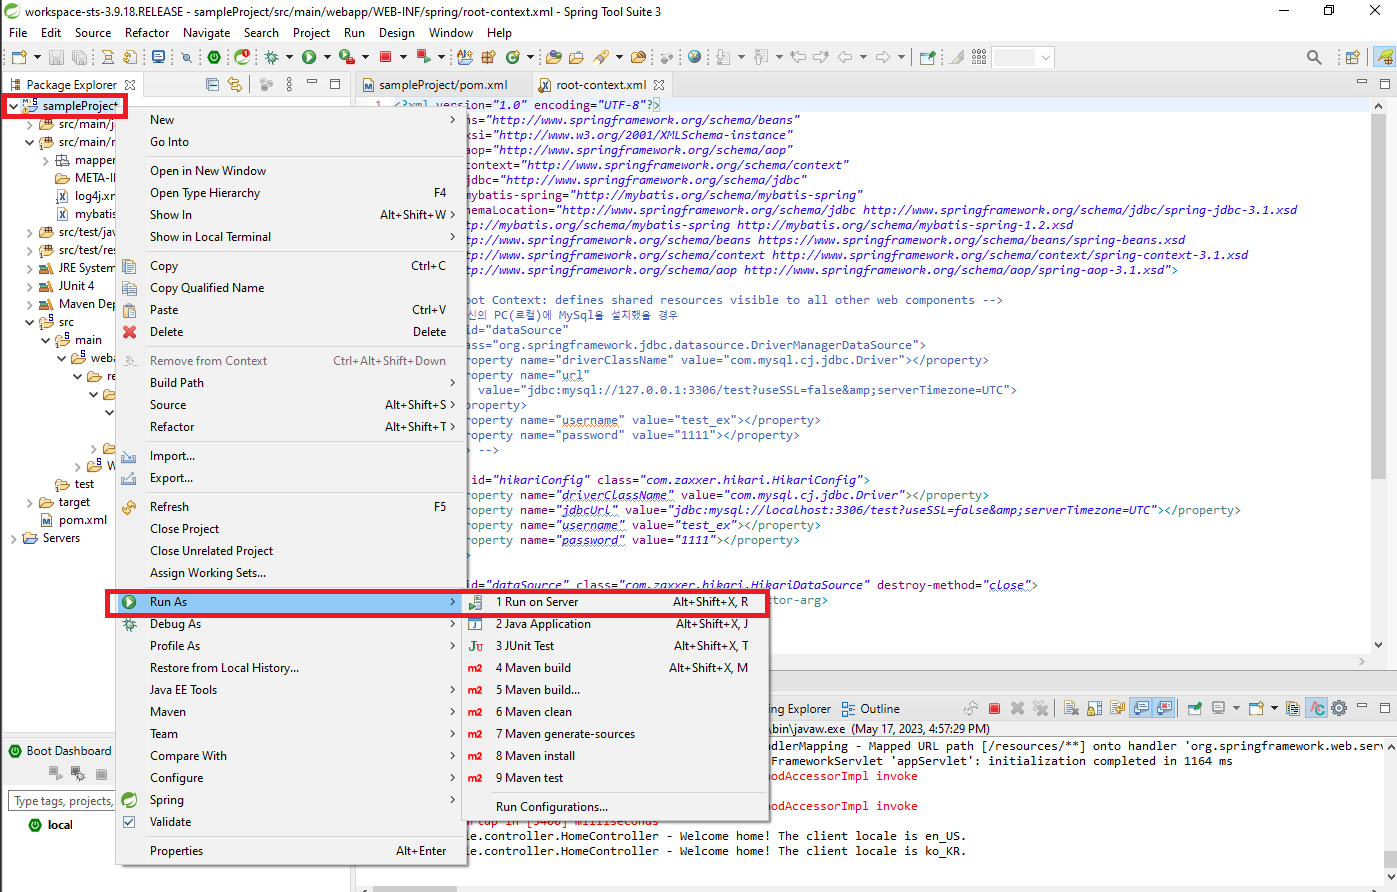The height and width of the screenshot is (892, 1397).
Task: Toggle the AC console highlight button
Action: 1317,708
